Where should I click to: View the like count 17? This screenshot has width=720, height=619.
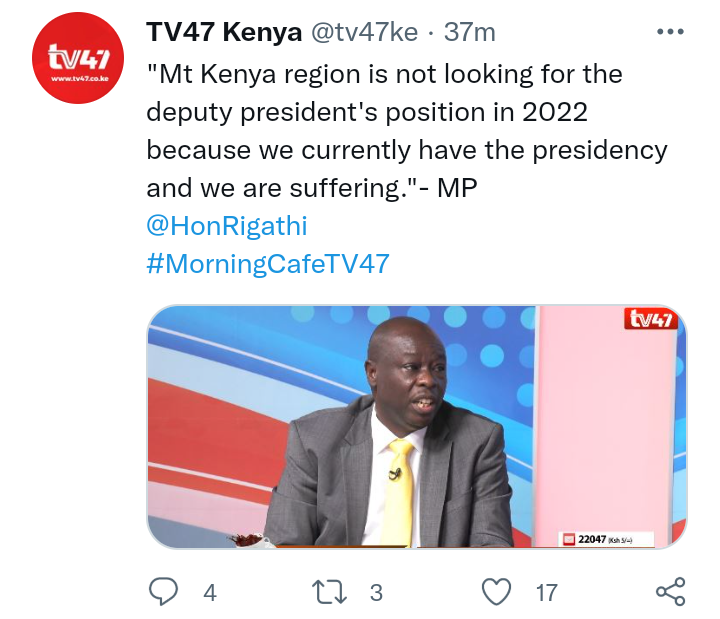[546, 592]
